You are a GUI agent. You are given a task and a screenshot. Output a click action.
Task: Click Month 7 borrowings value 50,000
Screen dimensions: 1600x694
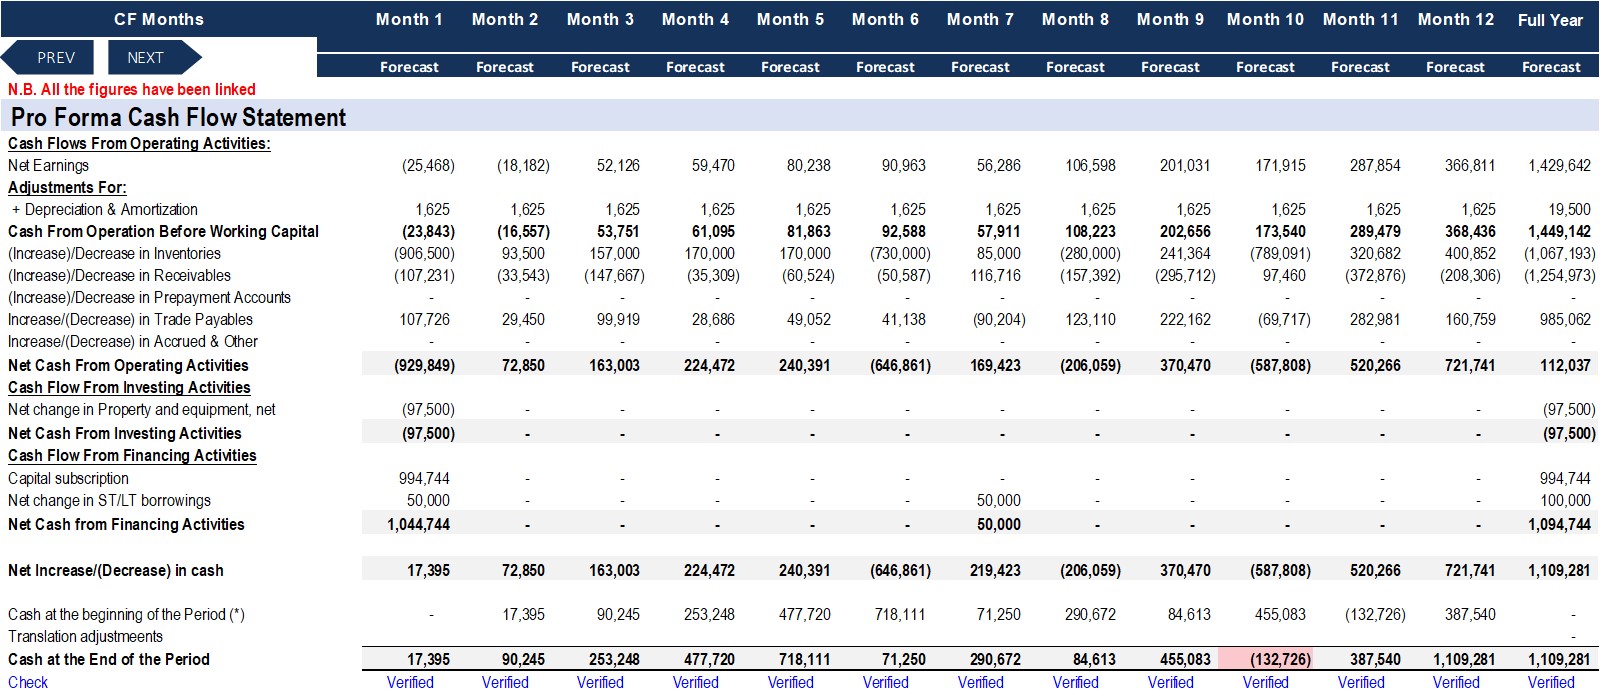(x=998, y=500)
